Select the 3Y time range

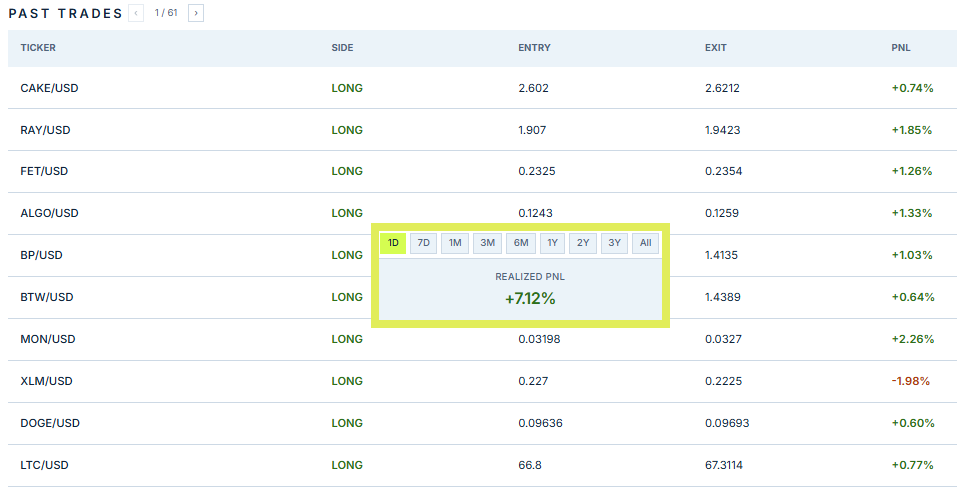[615, 243]
